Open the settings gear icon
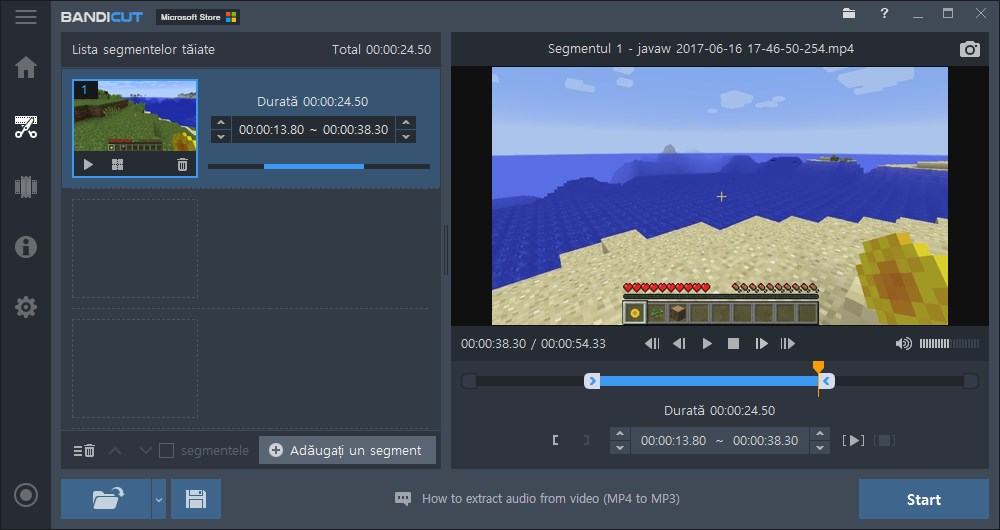This screenshot has width=1000, height=530. tap(26, 307)
